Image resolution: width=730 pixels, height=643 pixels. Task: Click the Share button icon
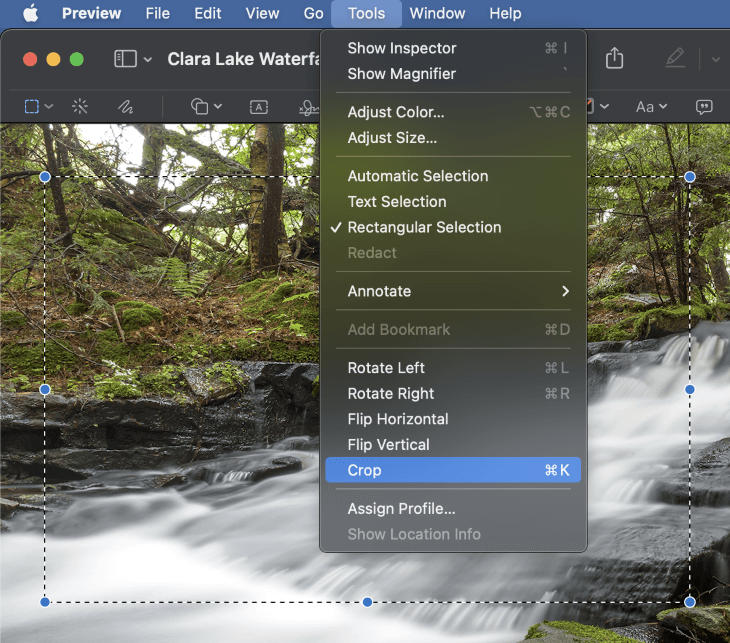point(614,58)
